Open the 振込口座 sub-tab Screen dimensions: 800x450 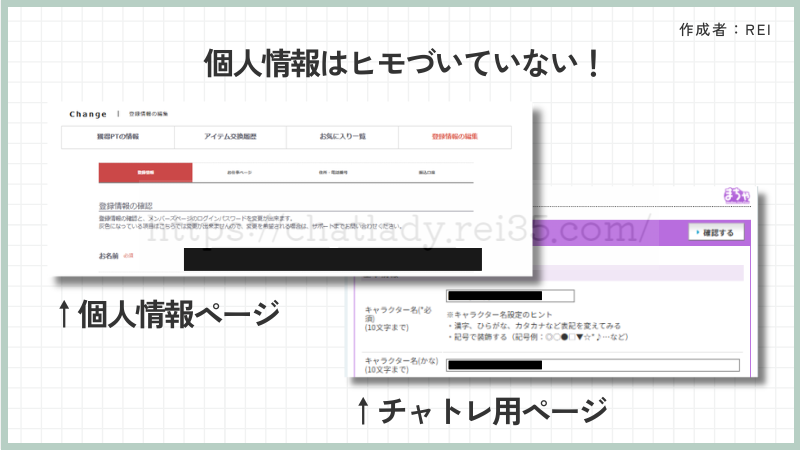click(x=427, y=172)
